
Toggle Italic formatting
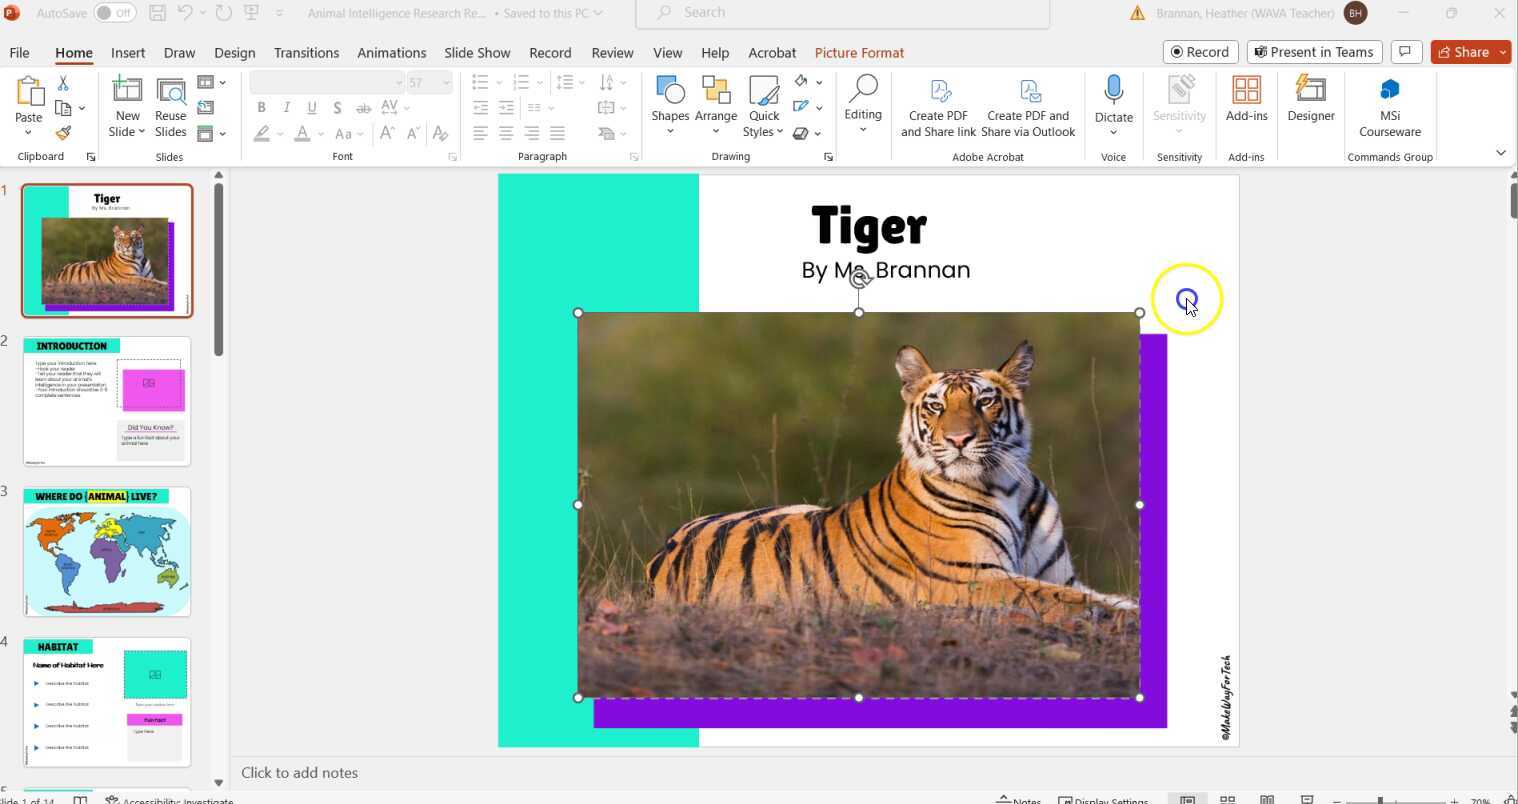[x=287, y=107]
